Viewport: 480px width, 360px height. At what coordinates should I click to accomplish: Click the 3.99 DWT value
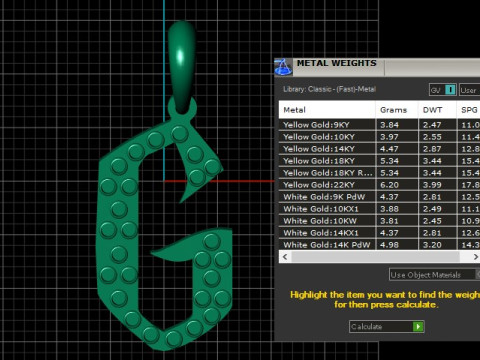(x=432, y=185)
